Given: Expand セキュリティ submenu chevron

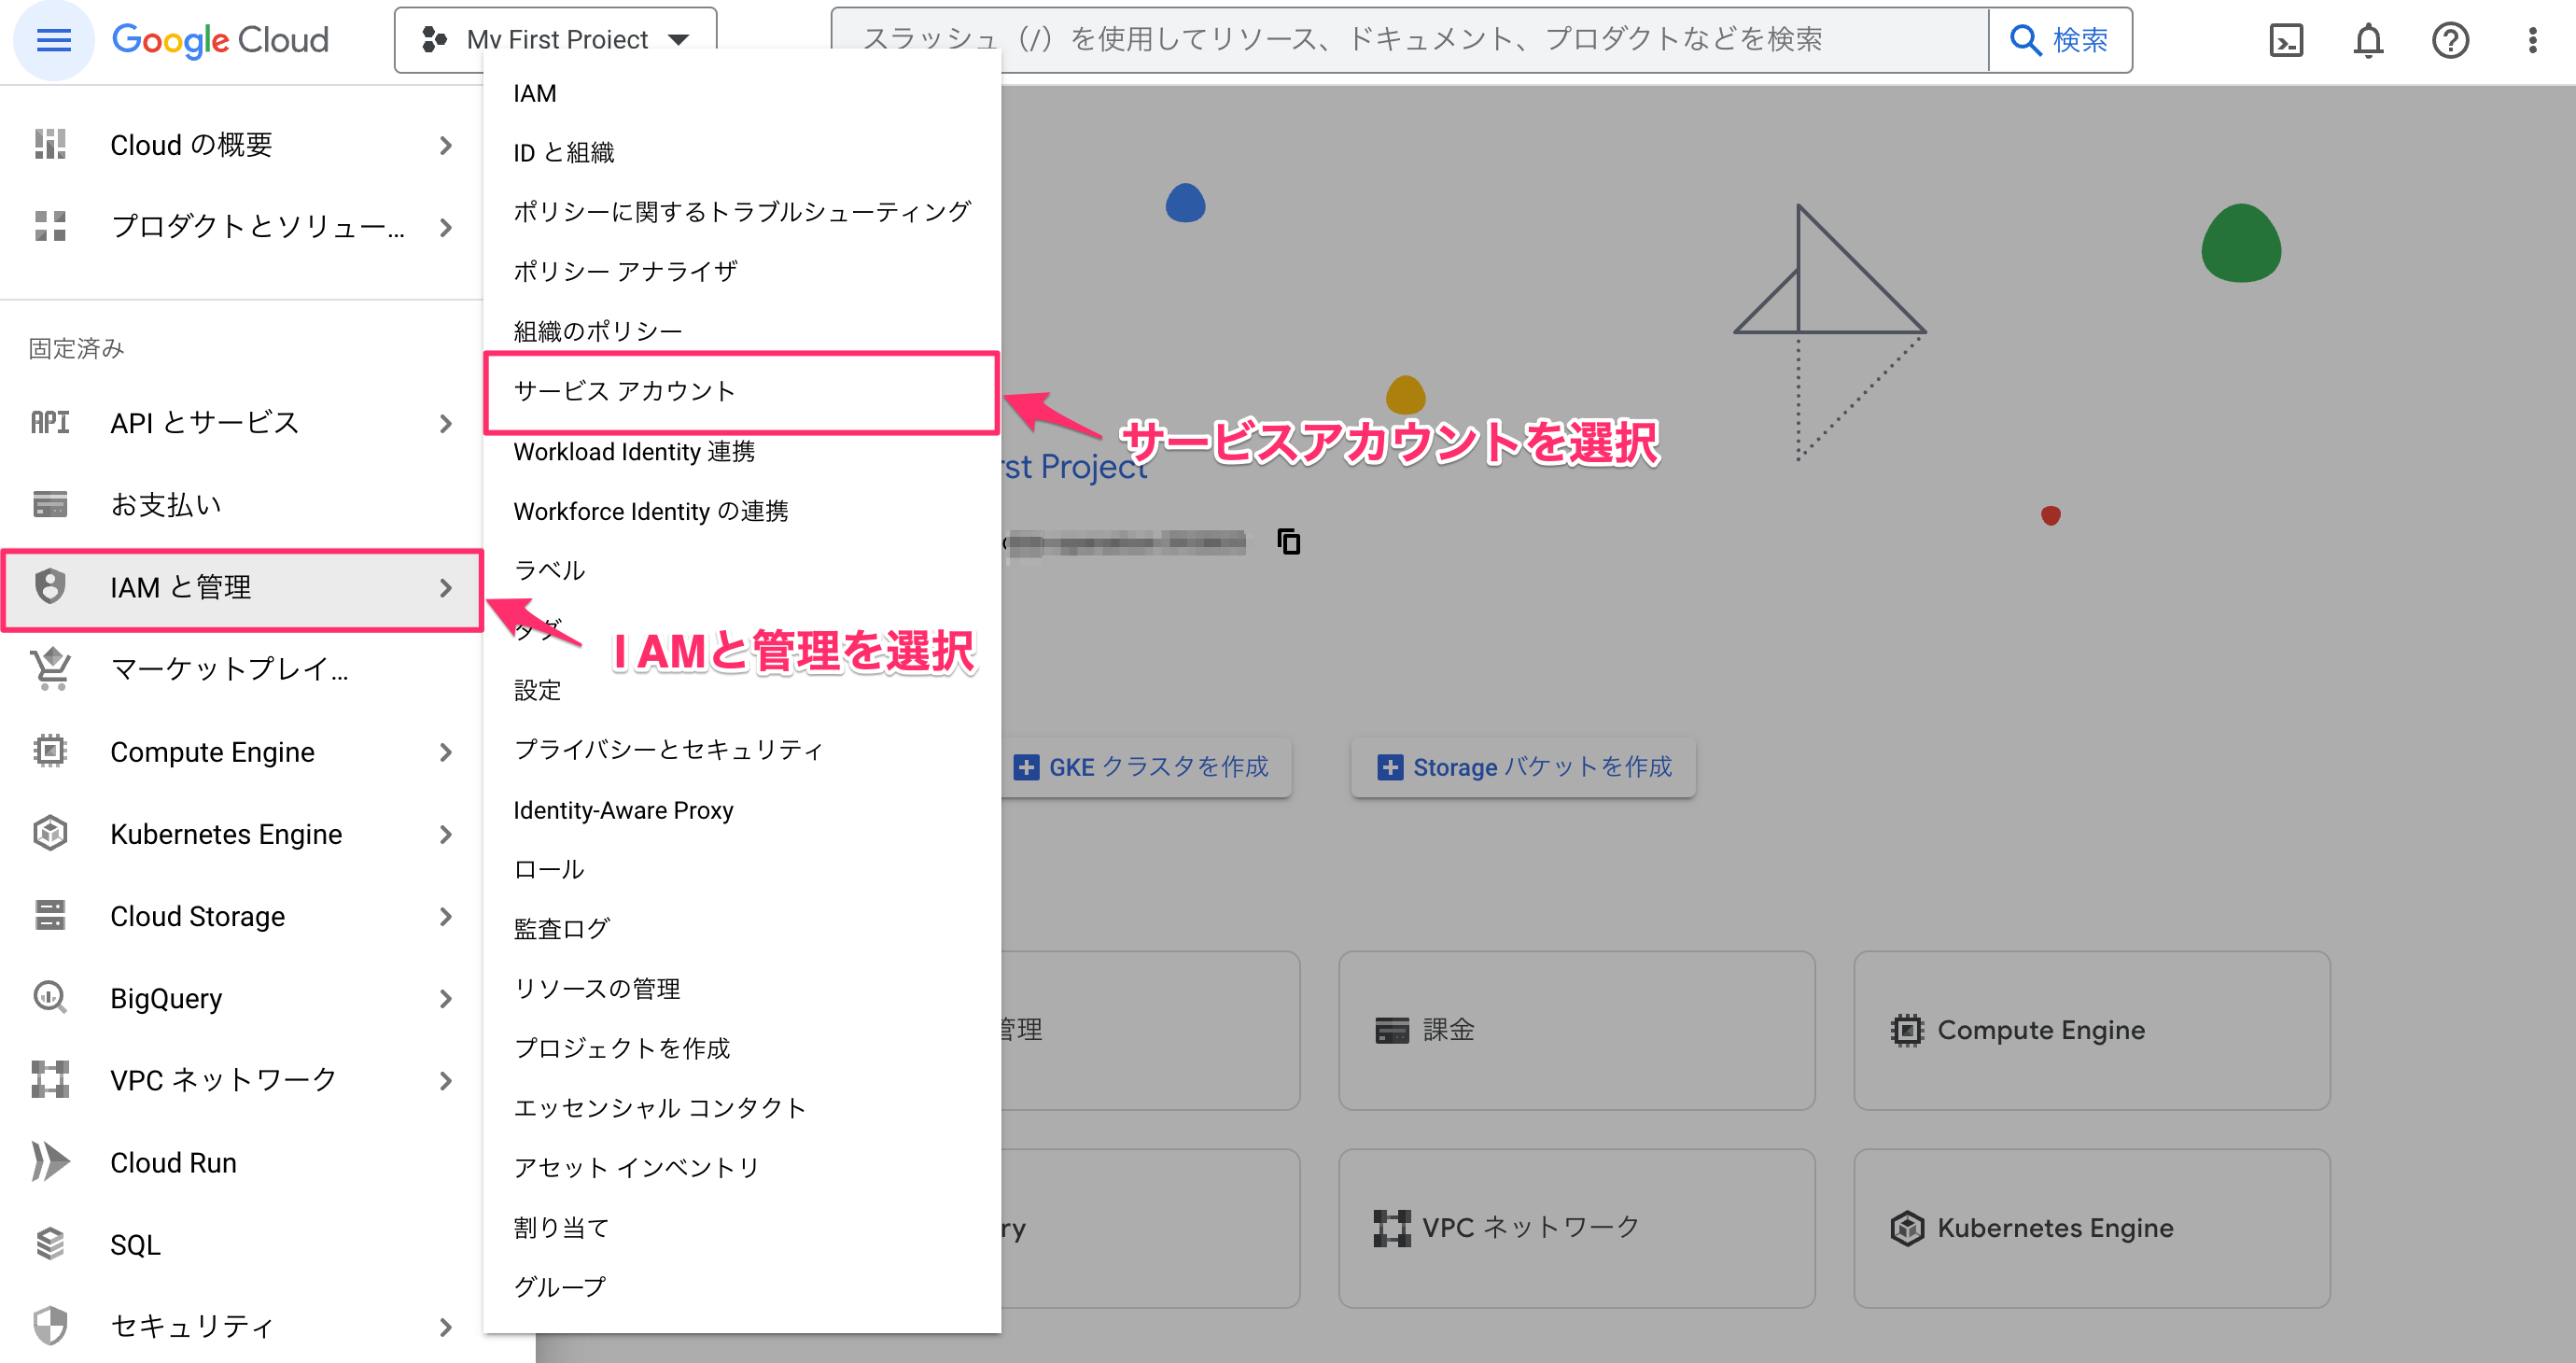Looking at the screenshot, I should (x=446, y=1327).
